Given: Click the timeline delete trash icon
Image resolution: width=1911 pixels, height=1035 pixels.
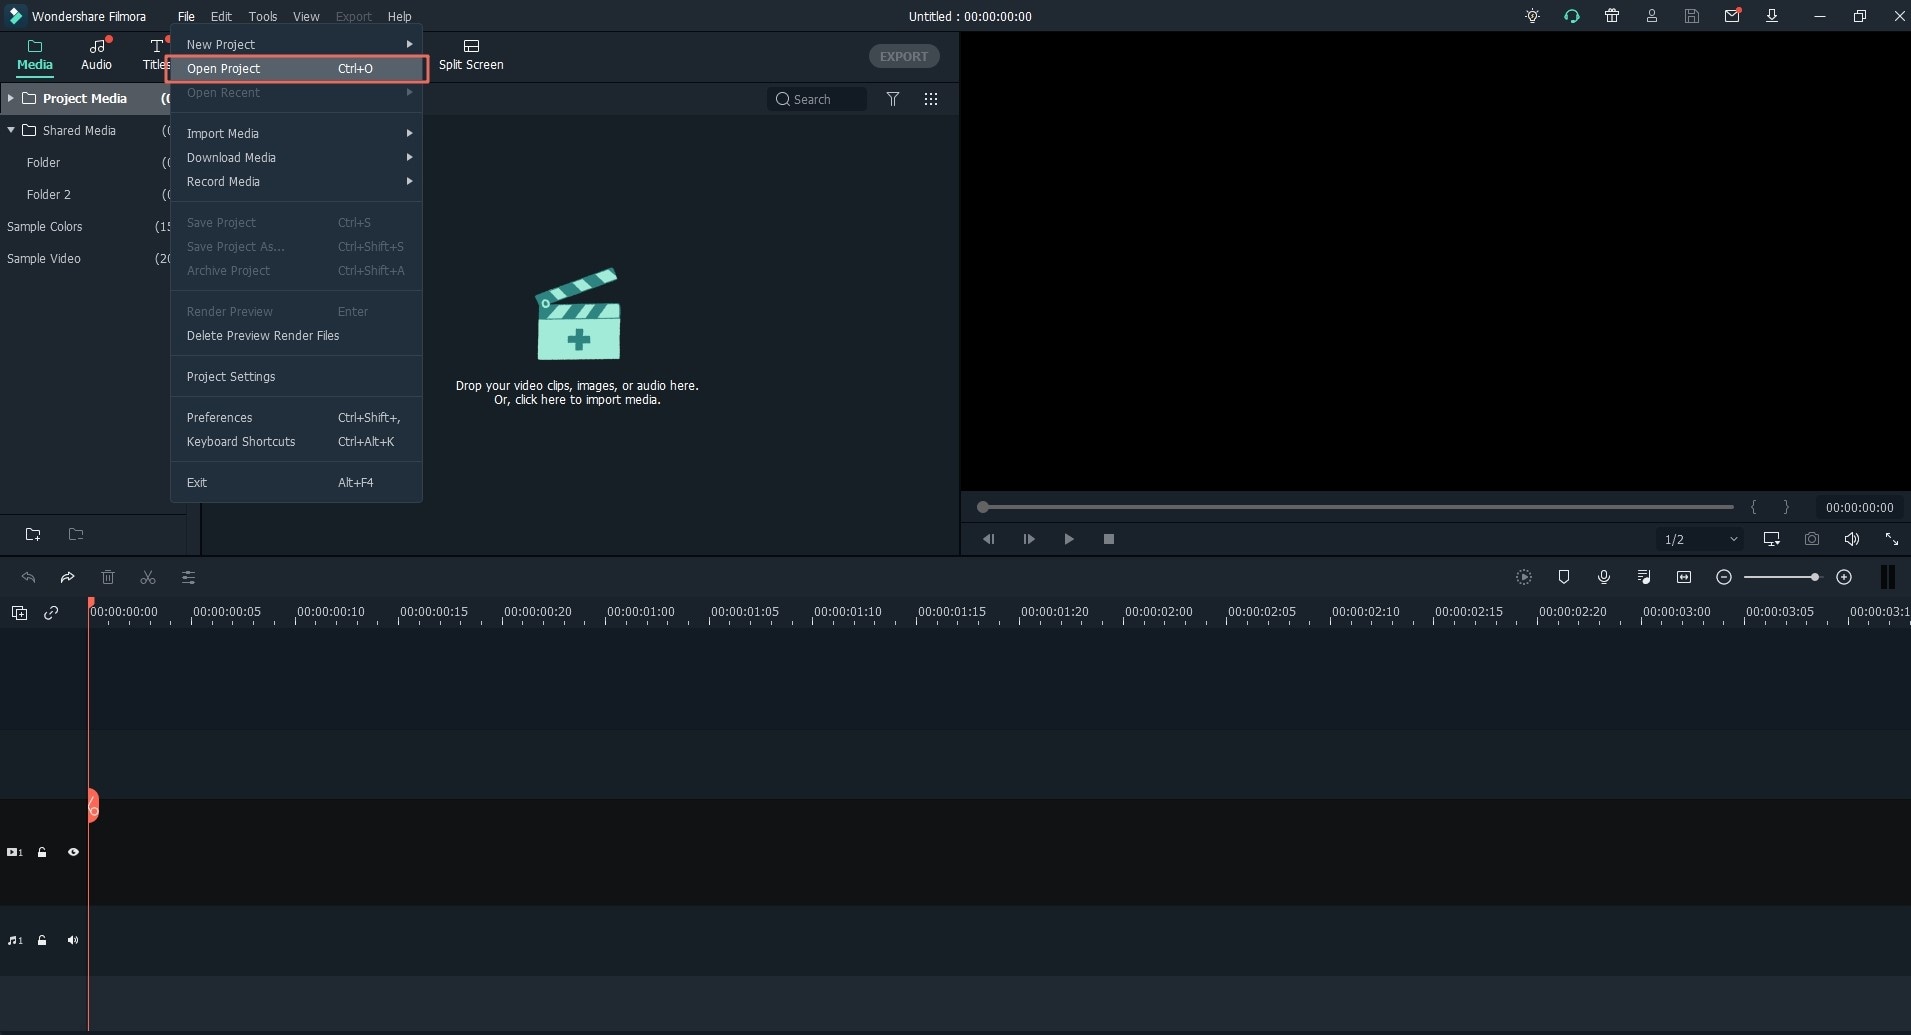Looking at the screenshot, I should [108, 577].
